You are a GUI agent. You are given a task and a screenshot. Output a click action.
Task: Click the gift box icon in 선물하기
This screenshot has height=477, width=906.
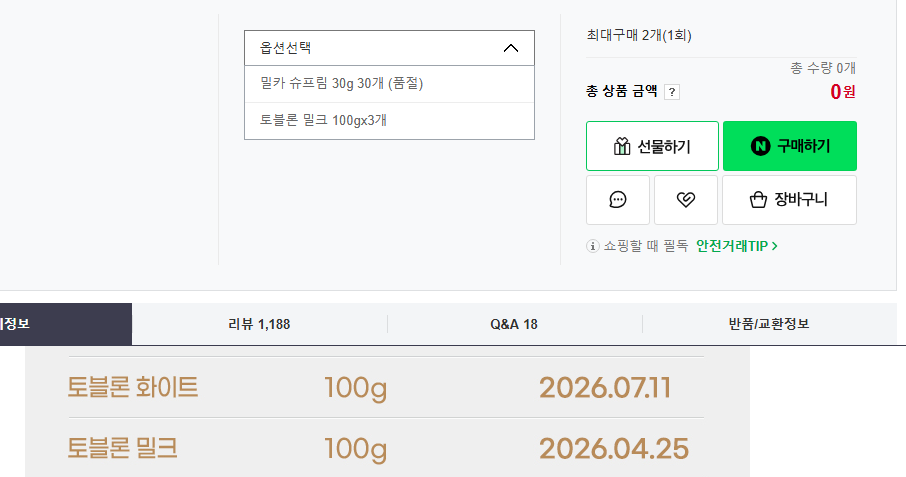[621, 147]
